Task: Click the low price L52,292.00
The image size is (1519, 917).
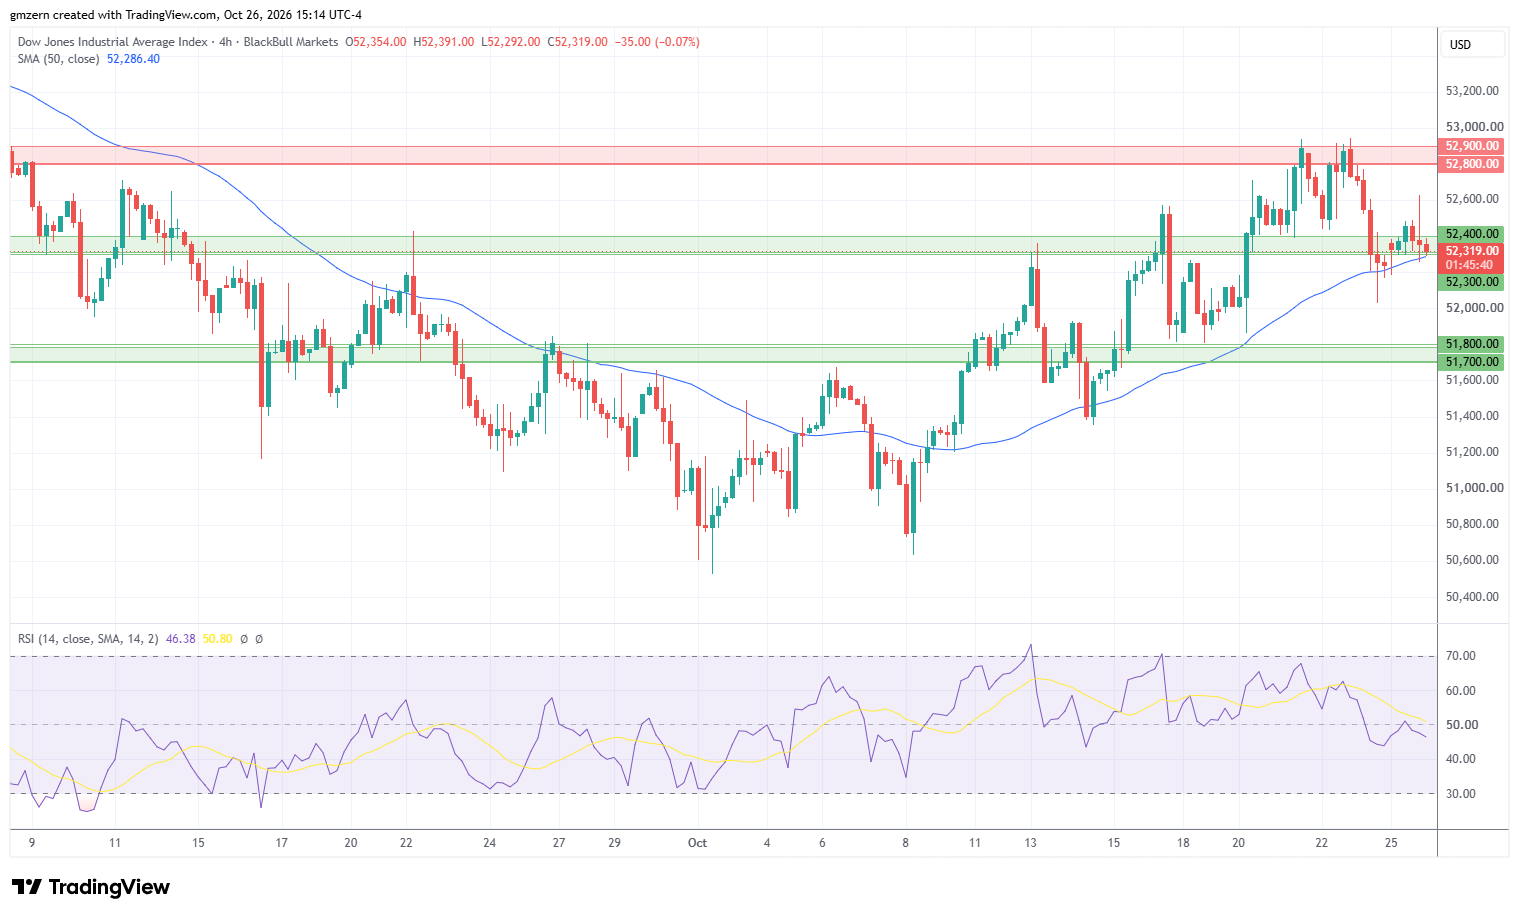Action: (511, 42)
